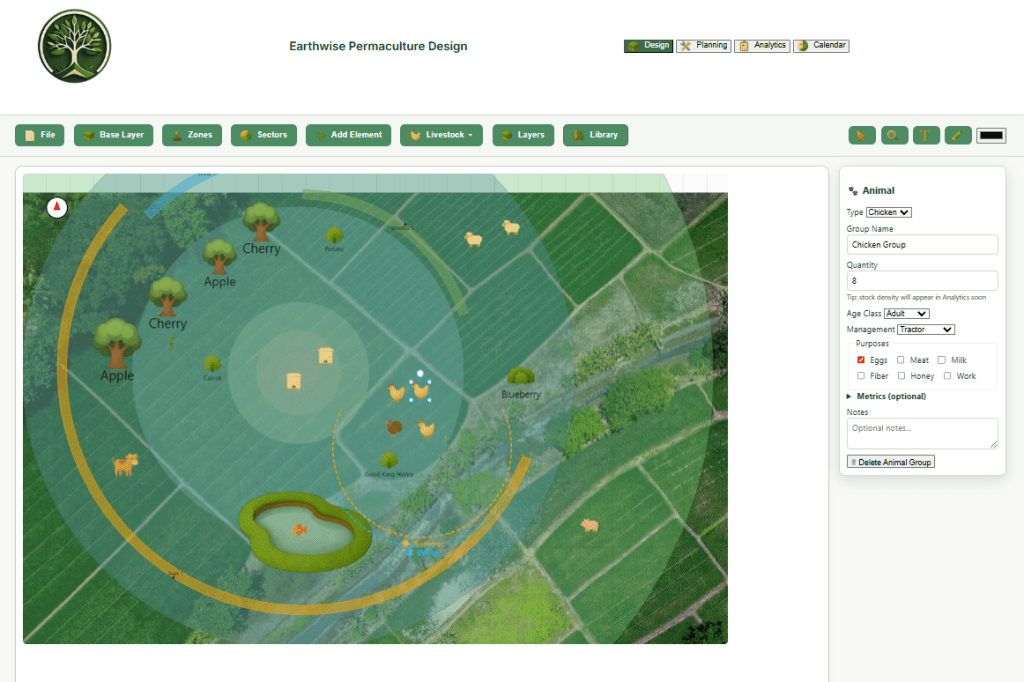Tick the Honey purpose checkbox
The height and width of the screenshot is (682, 1024).
point(901,376)
